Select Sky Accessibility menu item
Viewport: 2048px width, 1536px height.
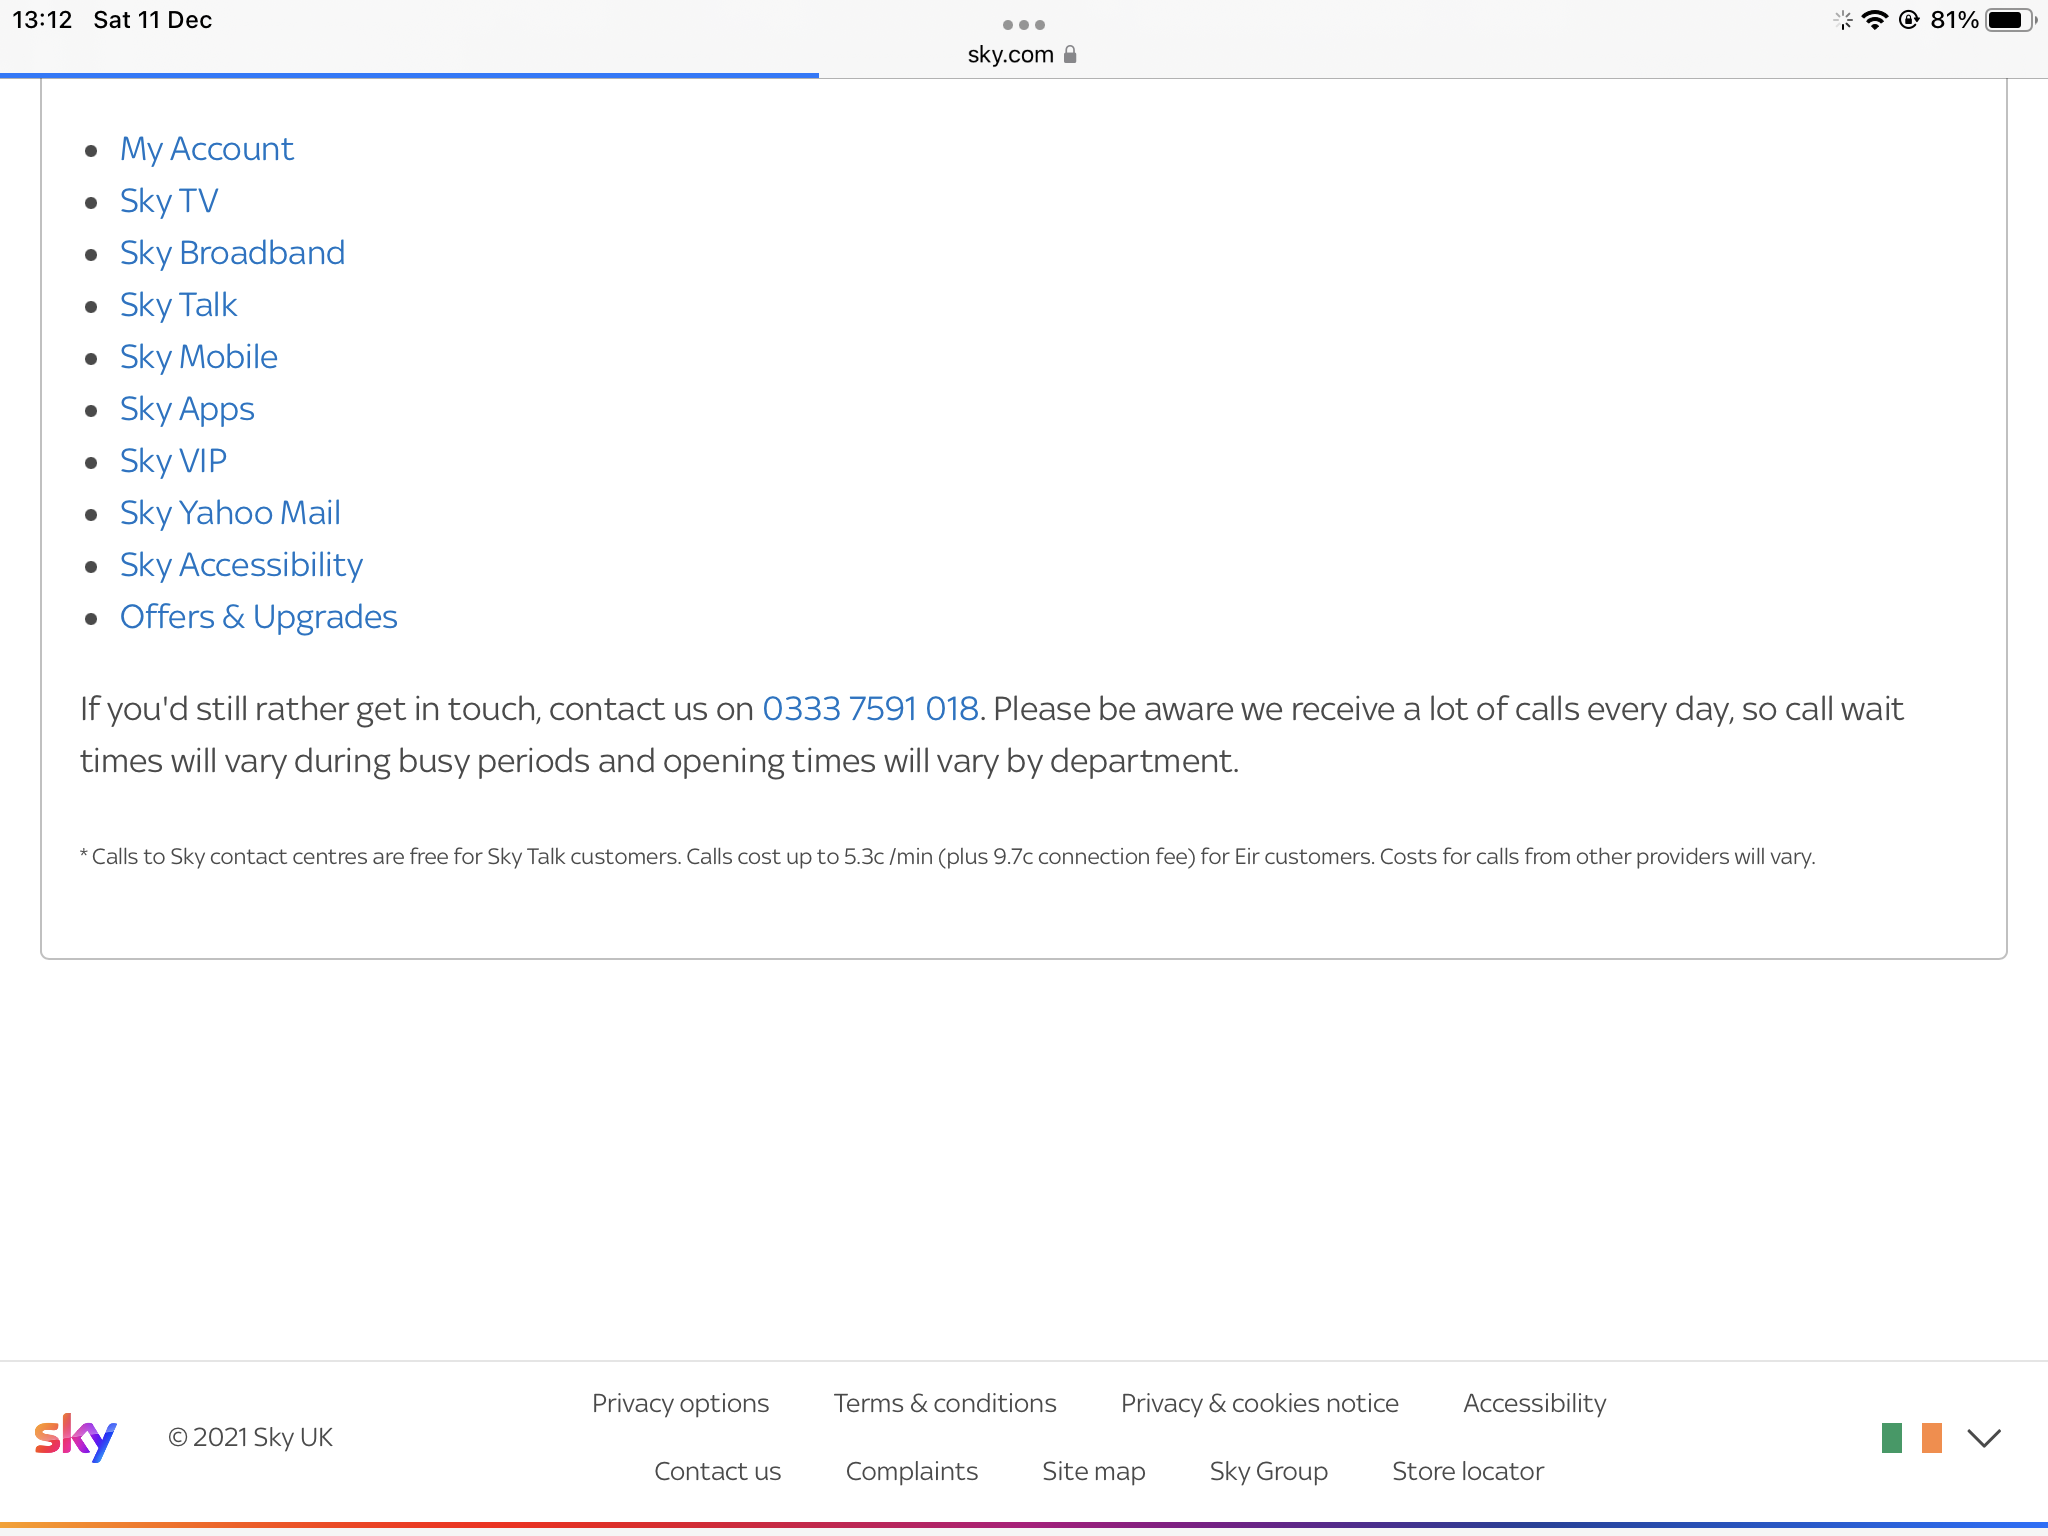coord(240,565)
